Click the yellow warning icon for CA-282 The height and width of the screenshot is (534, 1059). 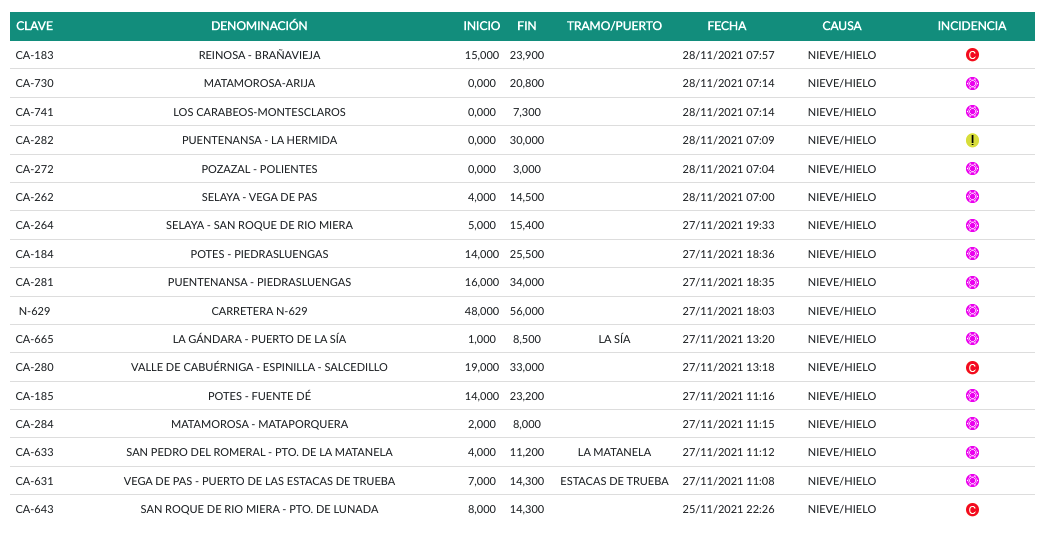coord(971,140)
